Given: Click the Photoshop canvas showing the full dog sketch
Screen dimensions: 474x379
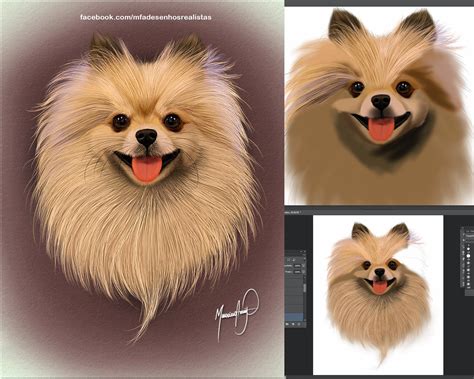Looking at the screenshot, I should tap(378, 295).
